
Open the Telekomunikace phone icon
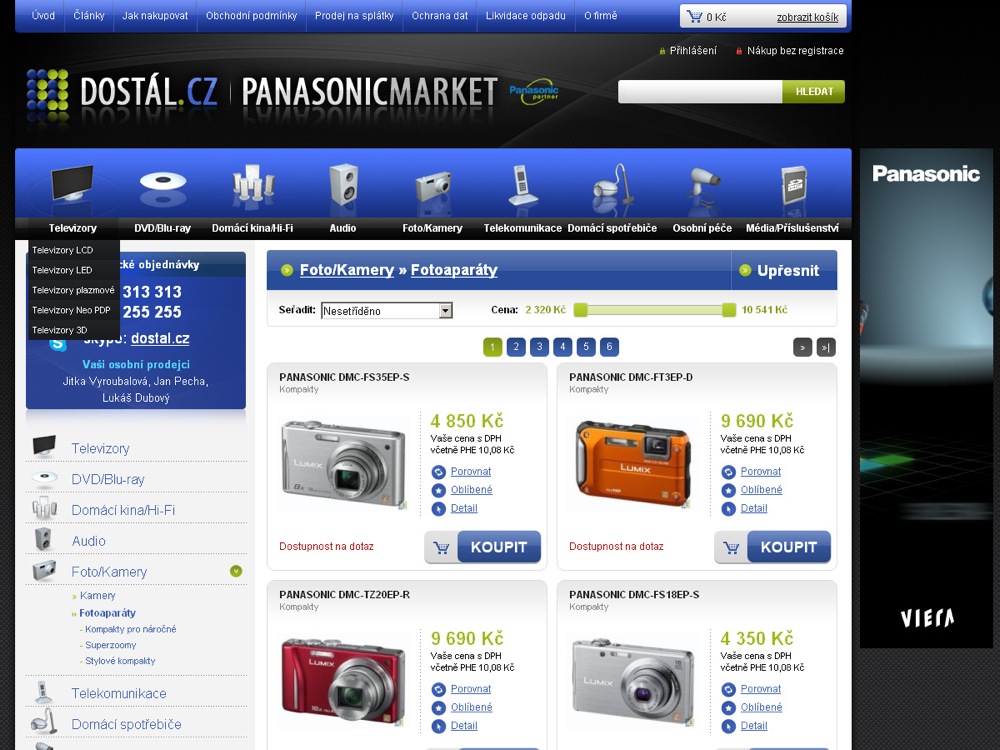coord(523,186)
